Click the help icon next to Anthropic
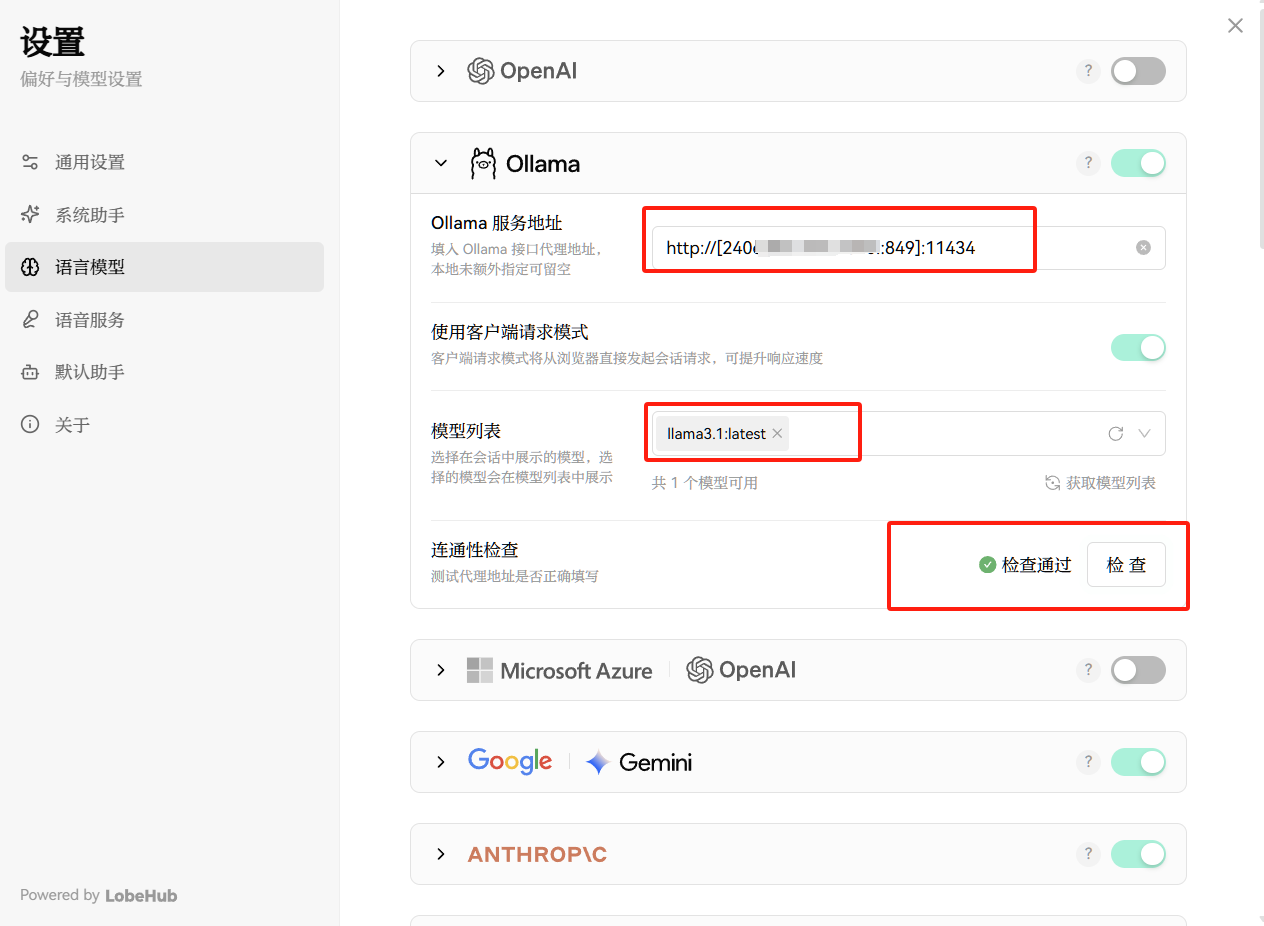 (x=1088, y=854)
